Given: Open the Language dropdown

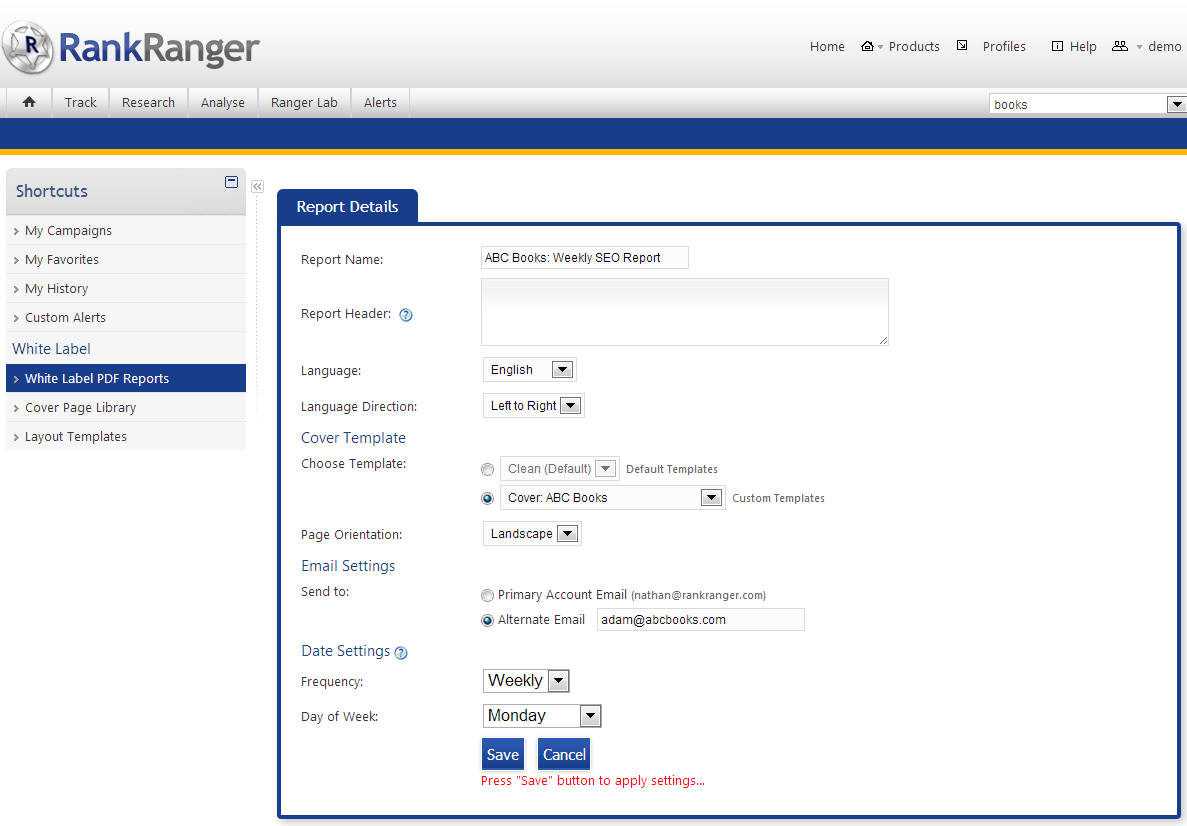Looking at the screenshot, I should [x=530, y=369].
